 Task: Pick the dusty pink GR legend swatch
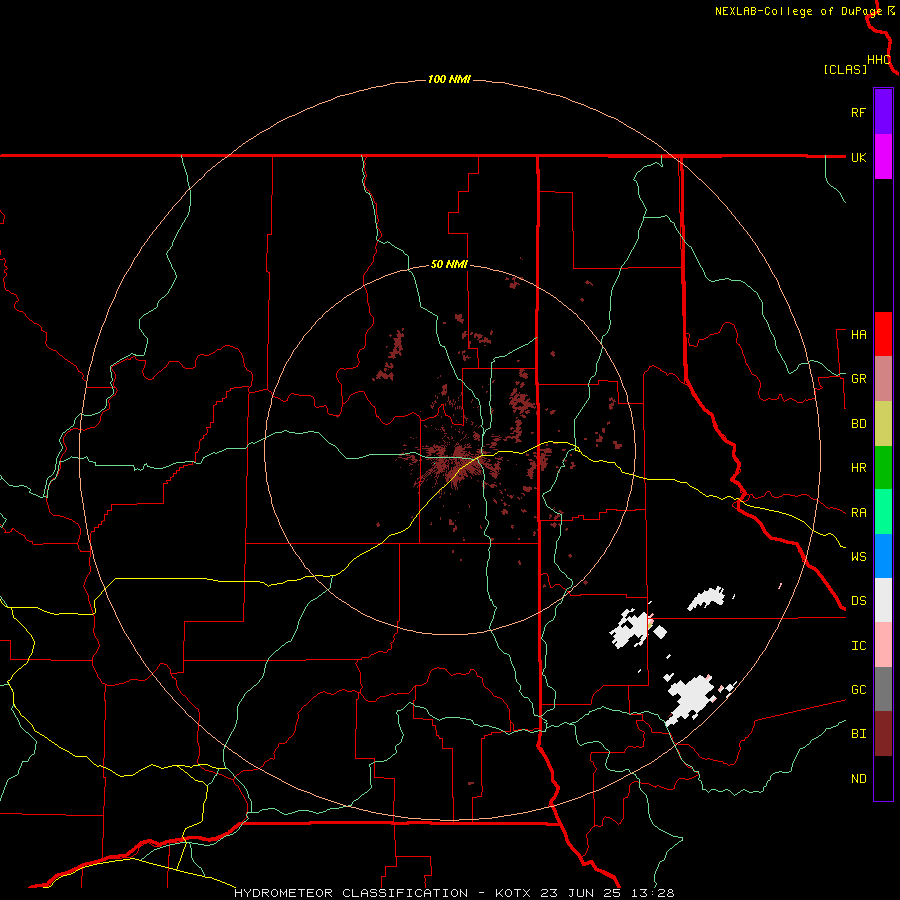coord(883,378)
